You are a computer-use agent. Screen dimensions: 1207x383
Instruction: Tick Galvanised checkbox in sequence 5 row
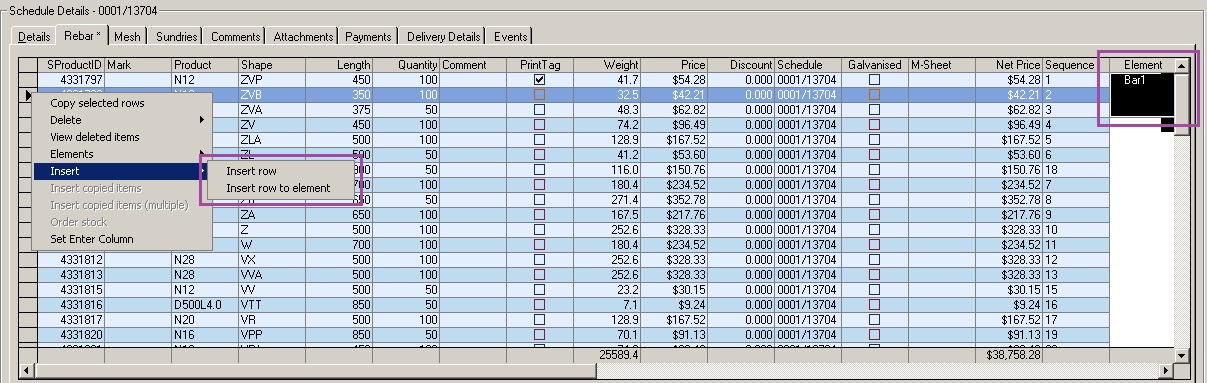click(x=874, y=139)
